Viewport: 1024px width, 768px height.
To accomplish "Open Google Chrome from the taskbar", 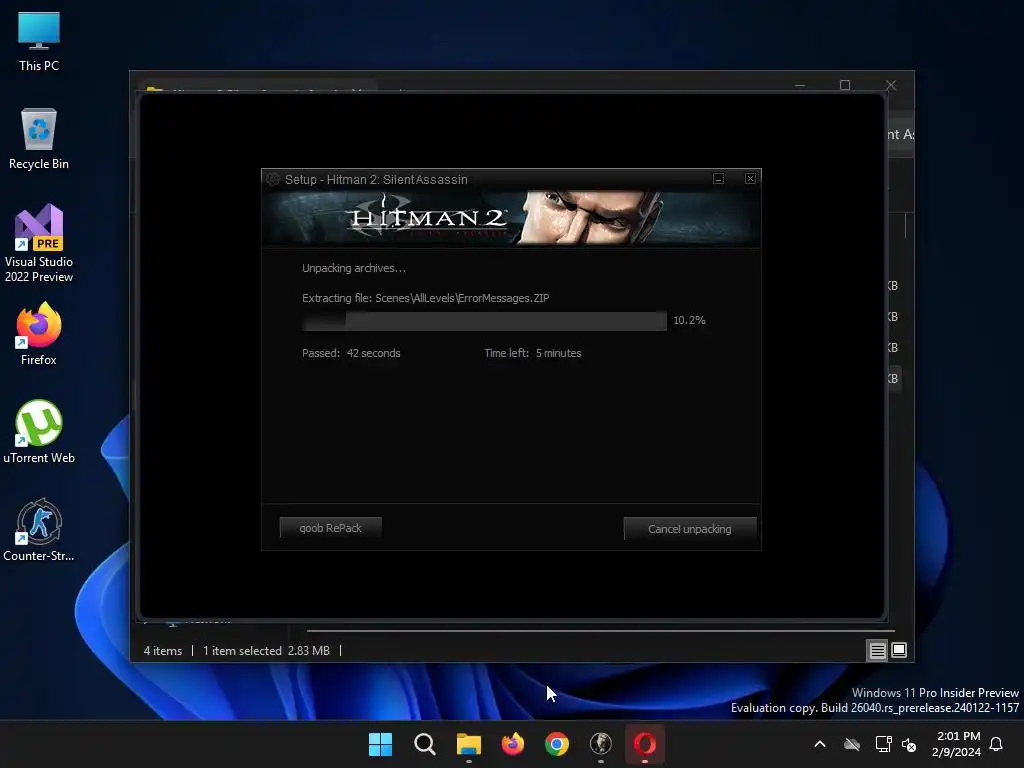I will [556, 744].
